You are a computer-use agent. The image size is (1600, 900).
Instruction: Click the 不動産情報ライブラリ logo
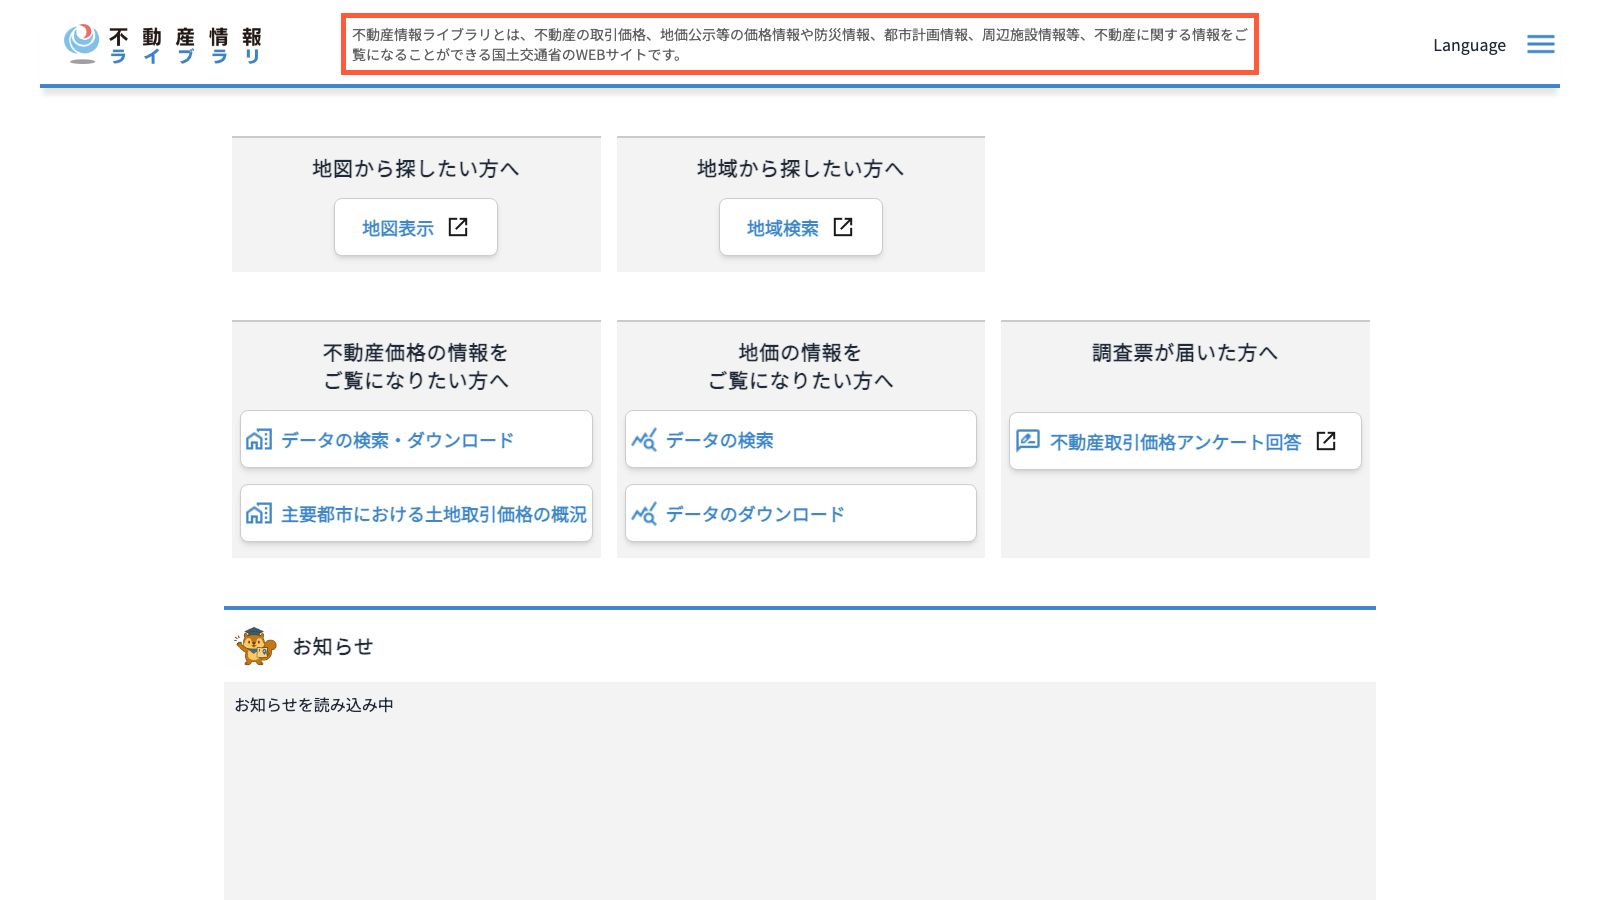(163, 45)
